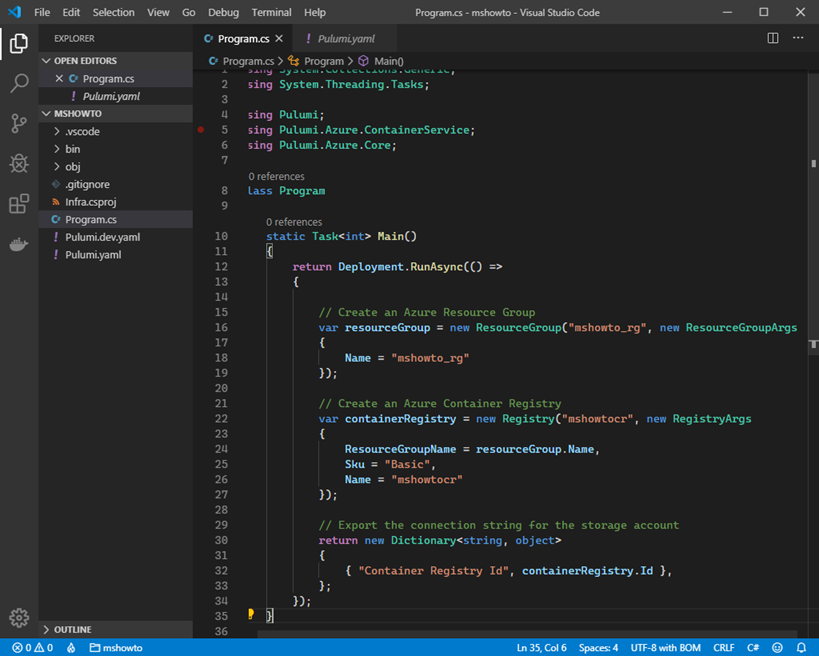Open the Go menu
The image size is (819, 656).
coord(189,12)
